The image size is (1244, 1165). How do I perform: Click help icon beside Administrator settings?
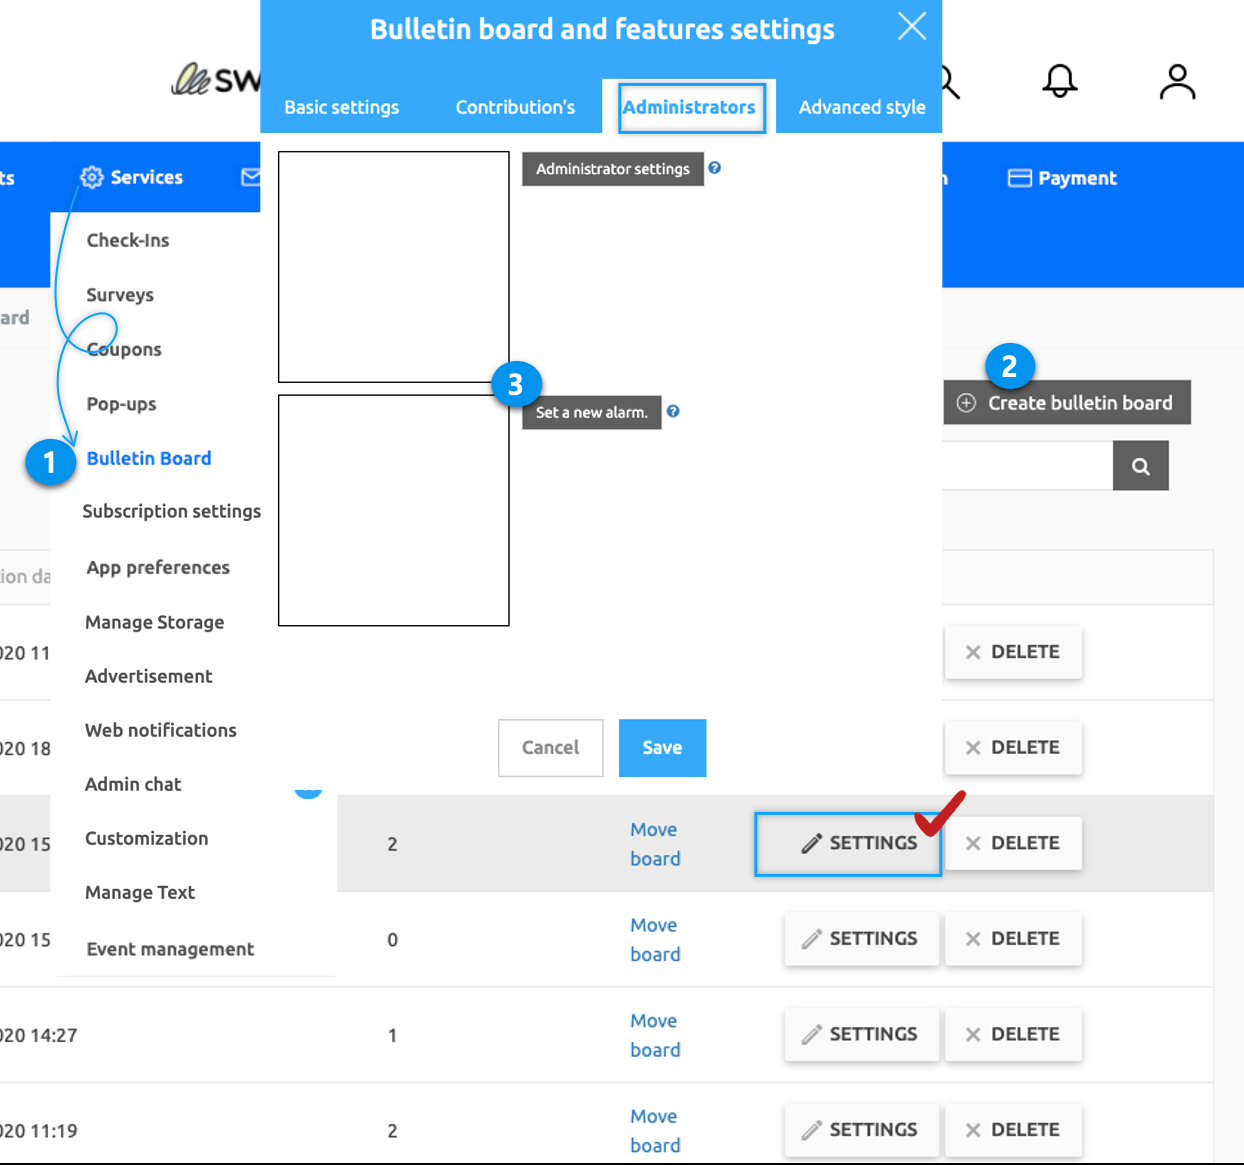[x=714, y=168]
